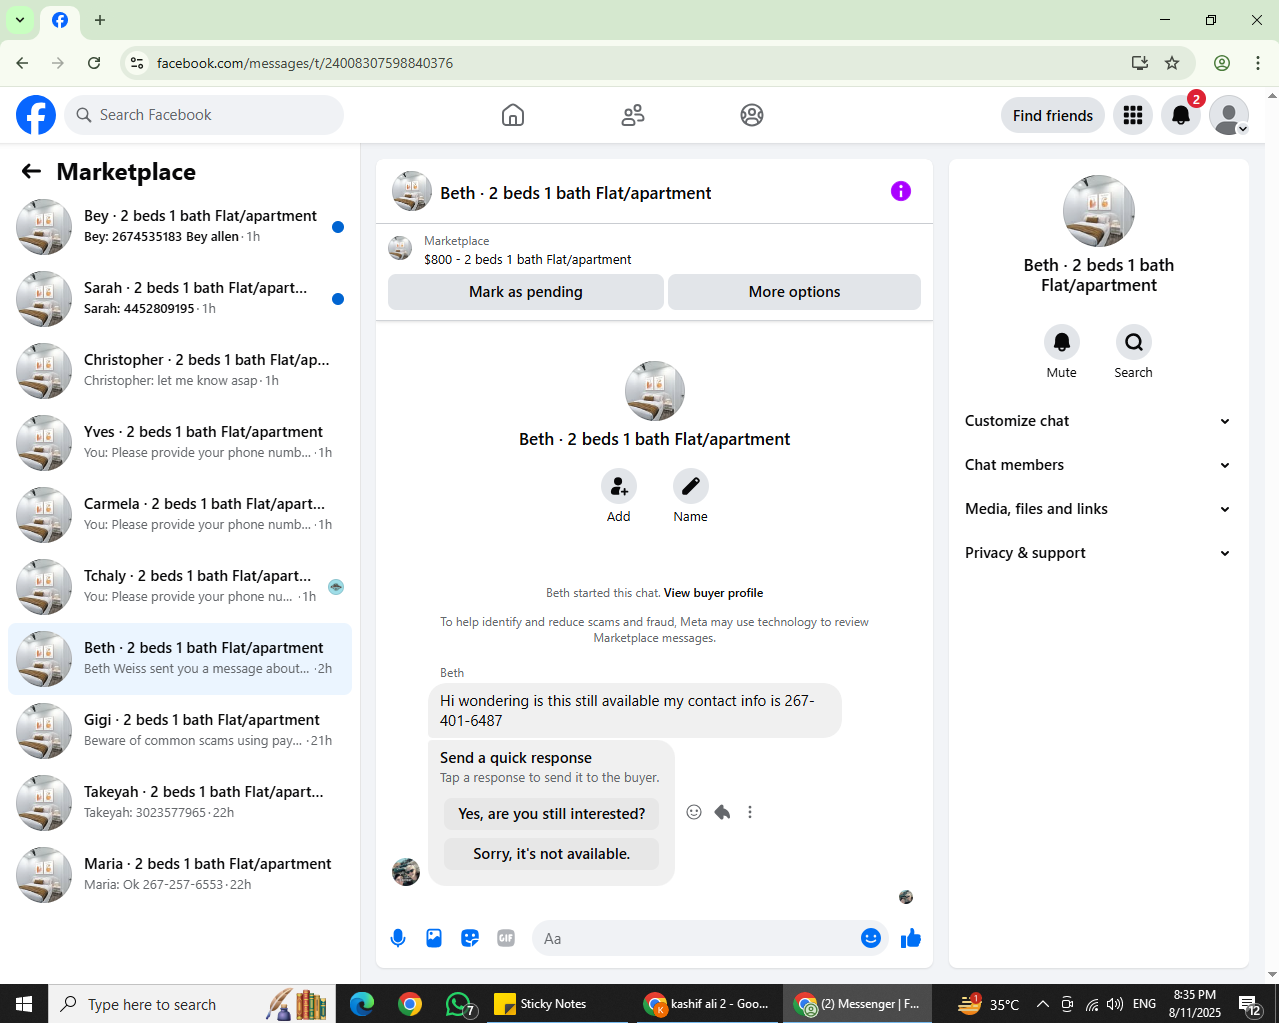Open the $800 listing link
This screenshot has height=1023, width=1279.
[x=528, y=260]
